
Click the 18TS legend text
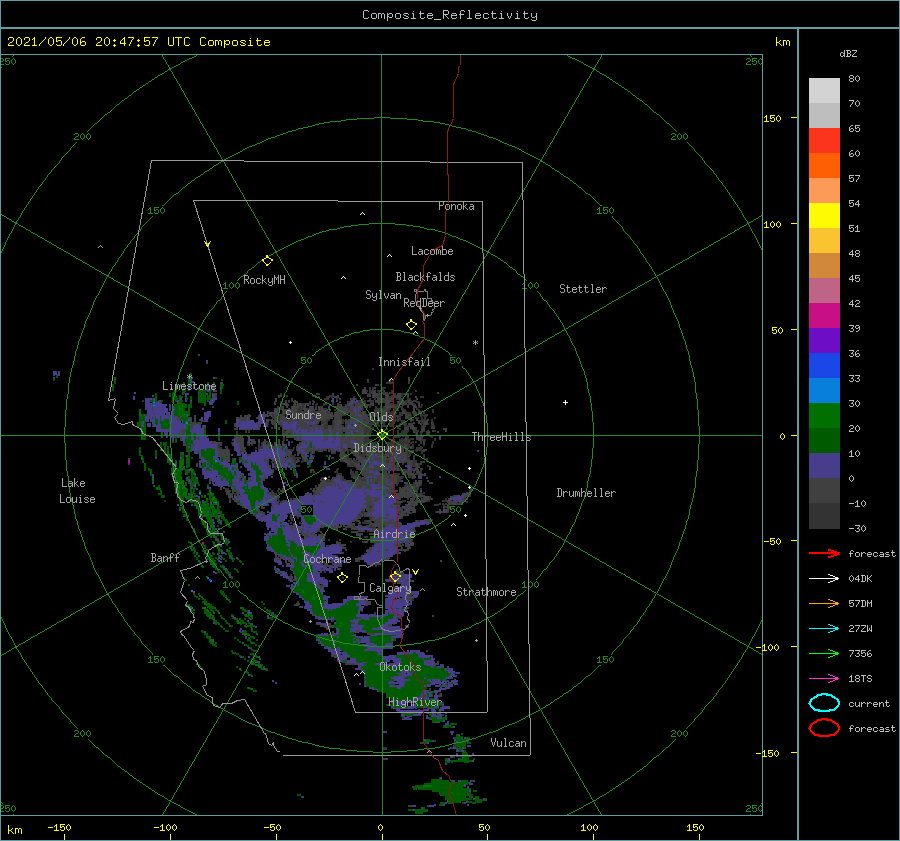[860, 679]
